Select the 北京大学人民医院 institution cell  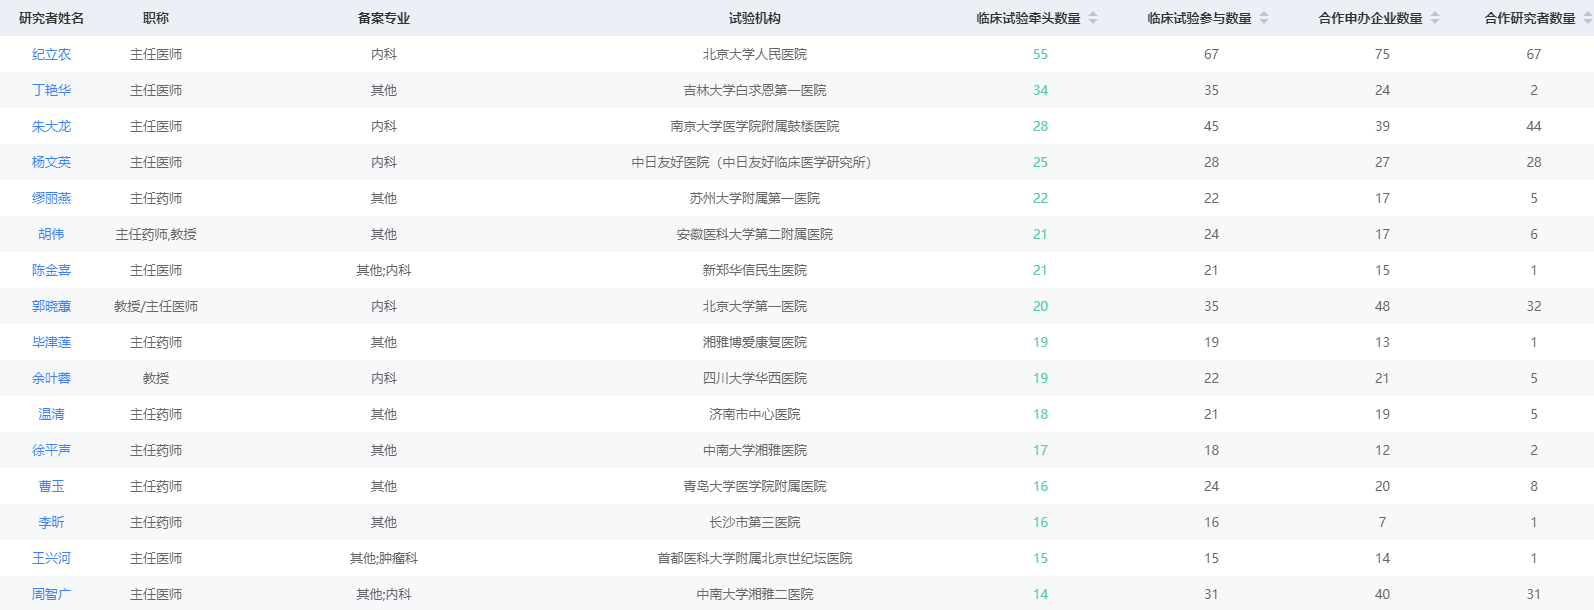click(755, 54)
